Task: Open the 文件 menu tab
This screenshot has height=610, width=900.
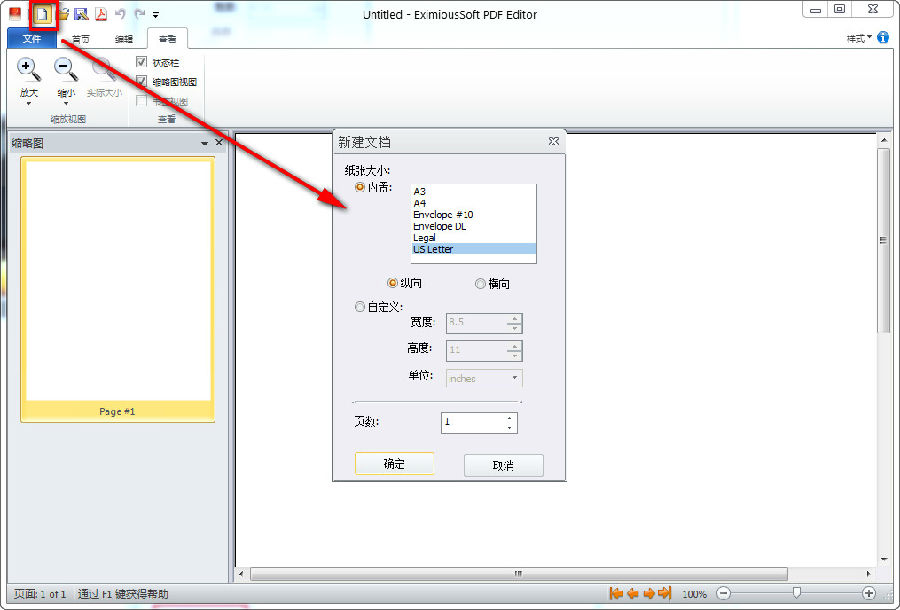Action: (x=32, y=38)
